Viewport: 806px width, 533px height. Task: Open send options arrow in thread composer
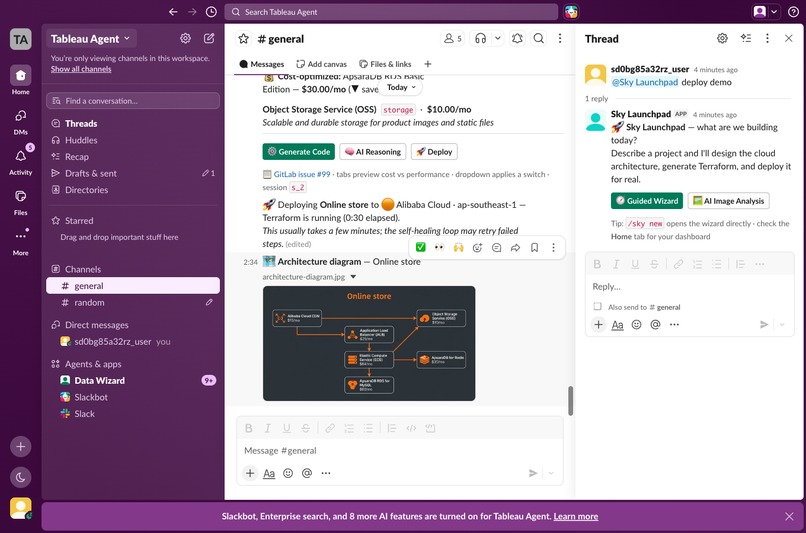782,324
